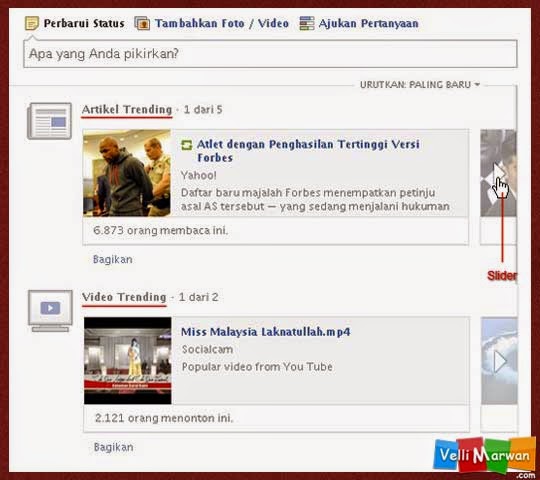The width and height of the screenshot is (540, 480).
Task: Click '2.121 orang menonton ini.' text
Action: [x=164, y=418]
